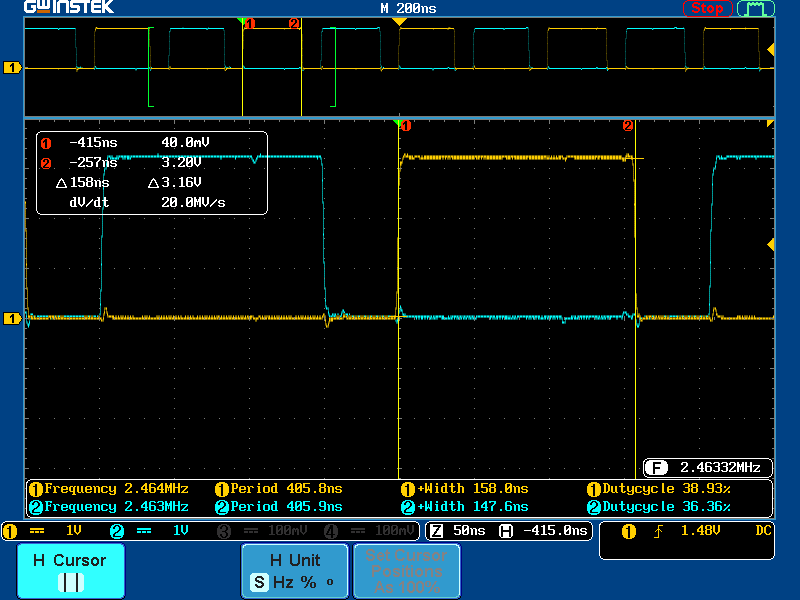Click the trigger level 1.48V value
Image resolution: width=800 pixels, height=600 pixels.
[x=700, y=531]
